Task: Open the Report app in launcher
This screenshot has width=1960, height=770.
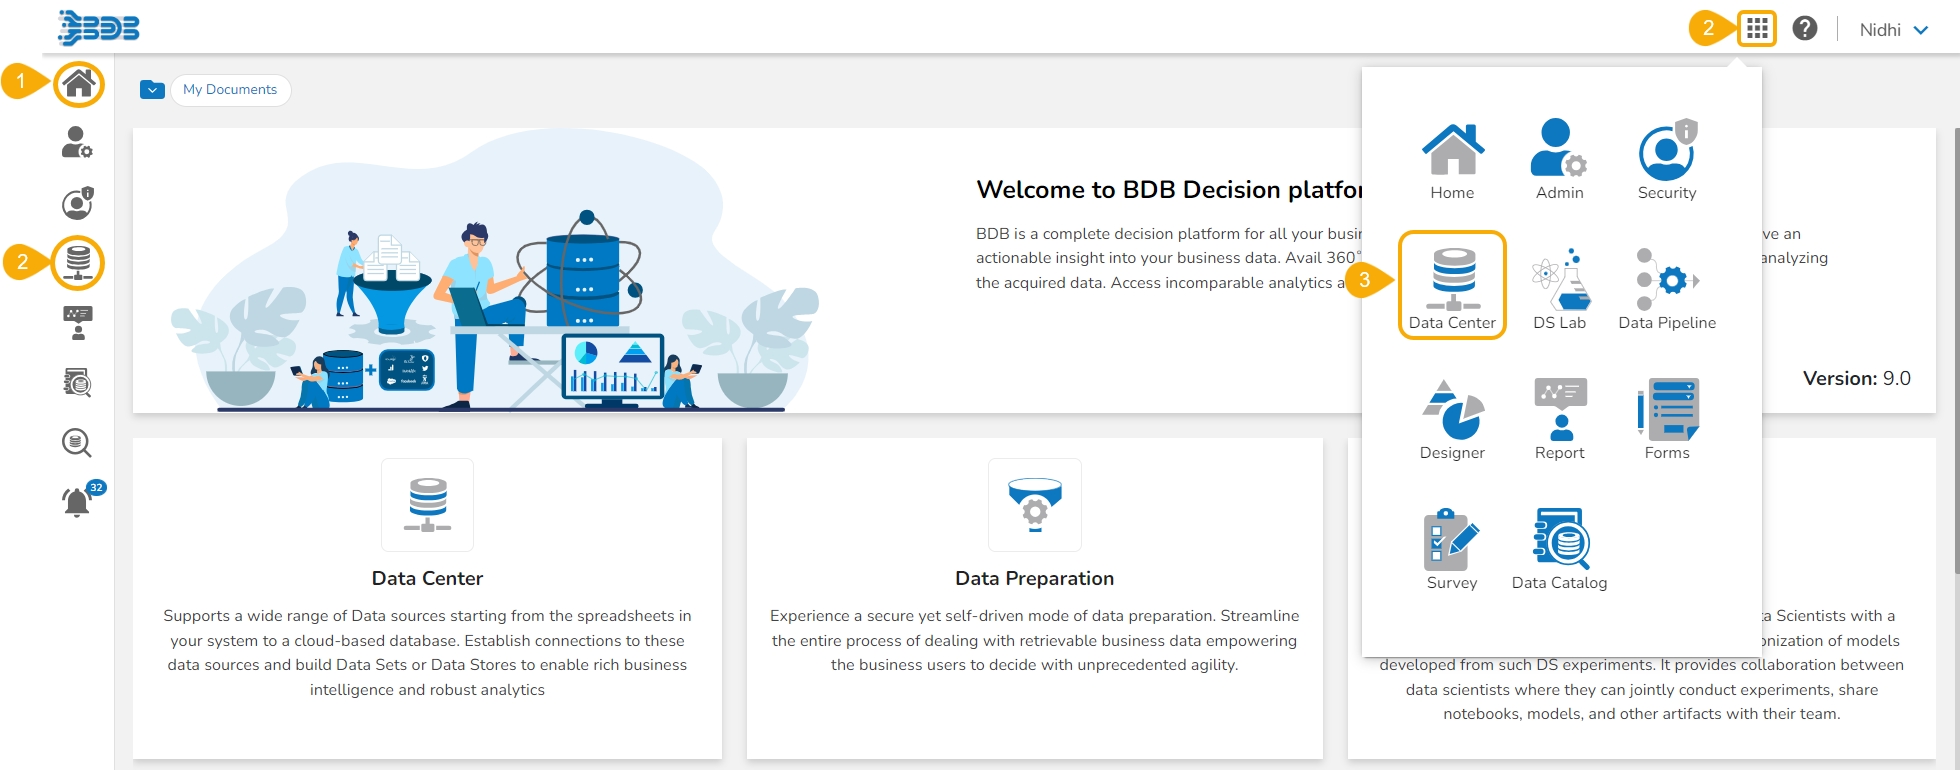Action: (1559, 419)
